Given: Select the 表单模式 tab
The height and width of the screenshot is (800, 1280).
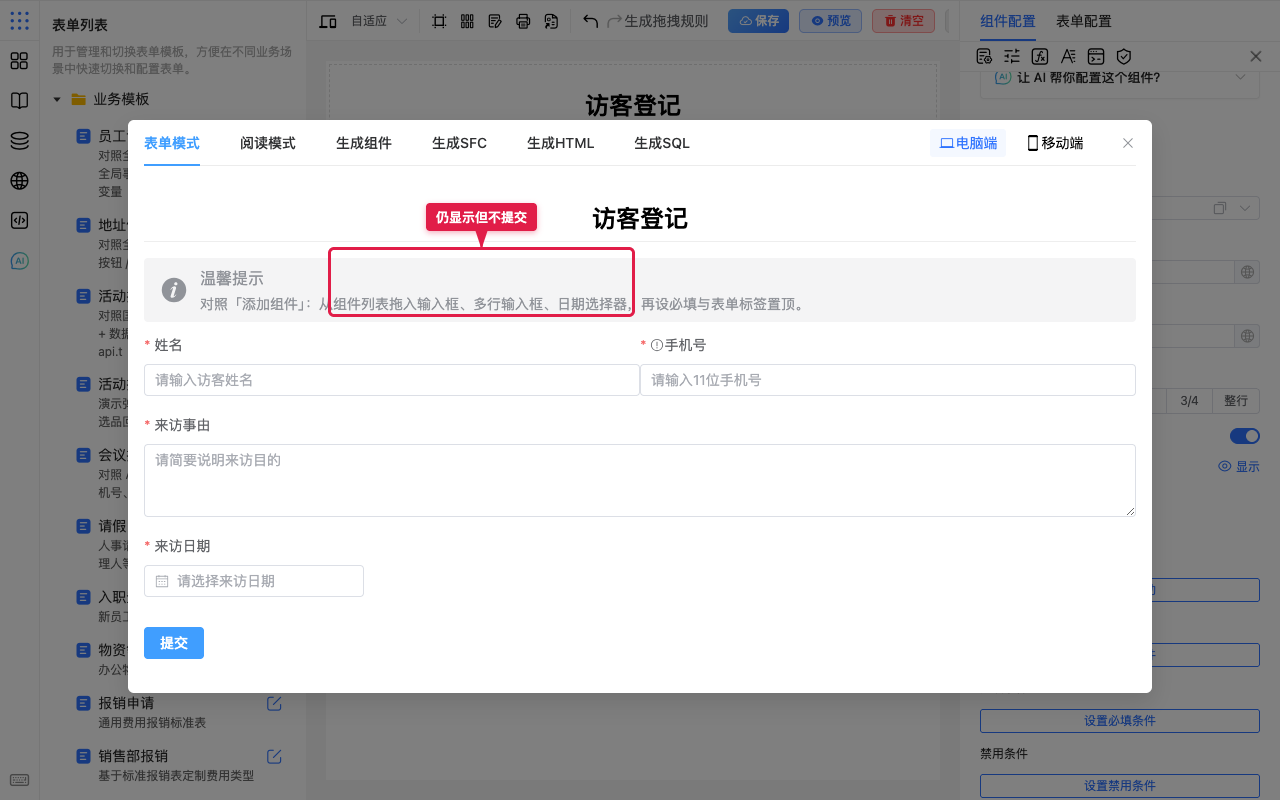Looking at the screenshot, I should pos(172,143).
